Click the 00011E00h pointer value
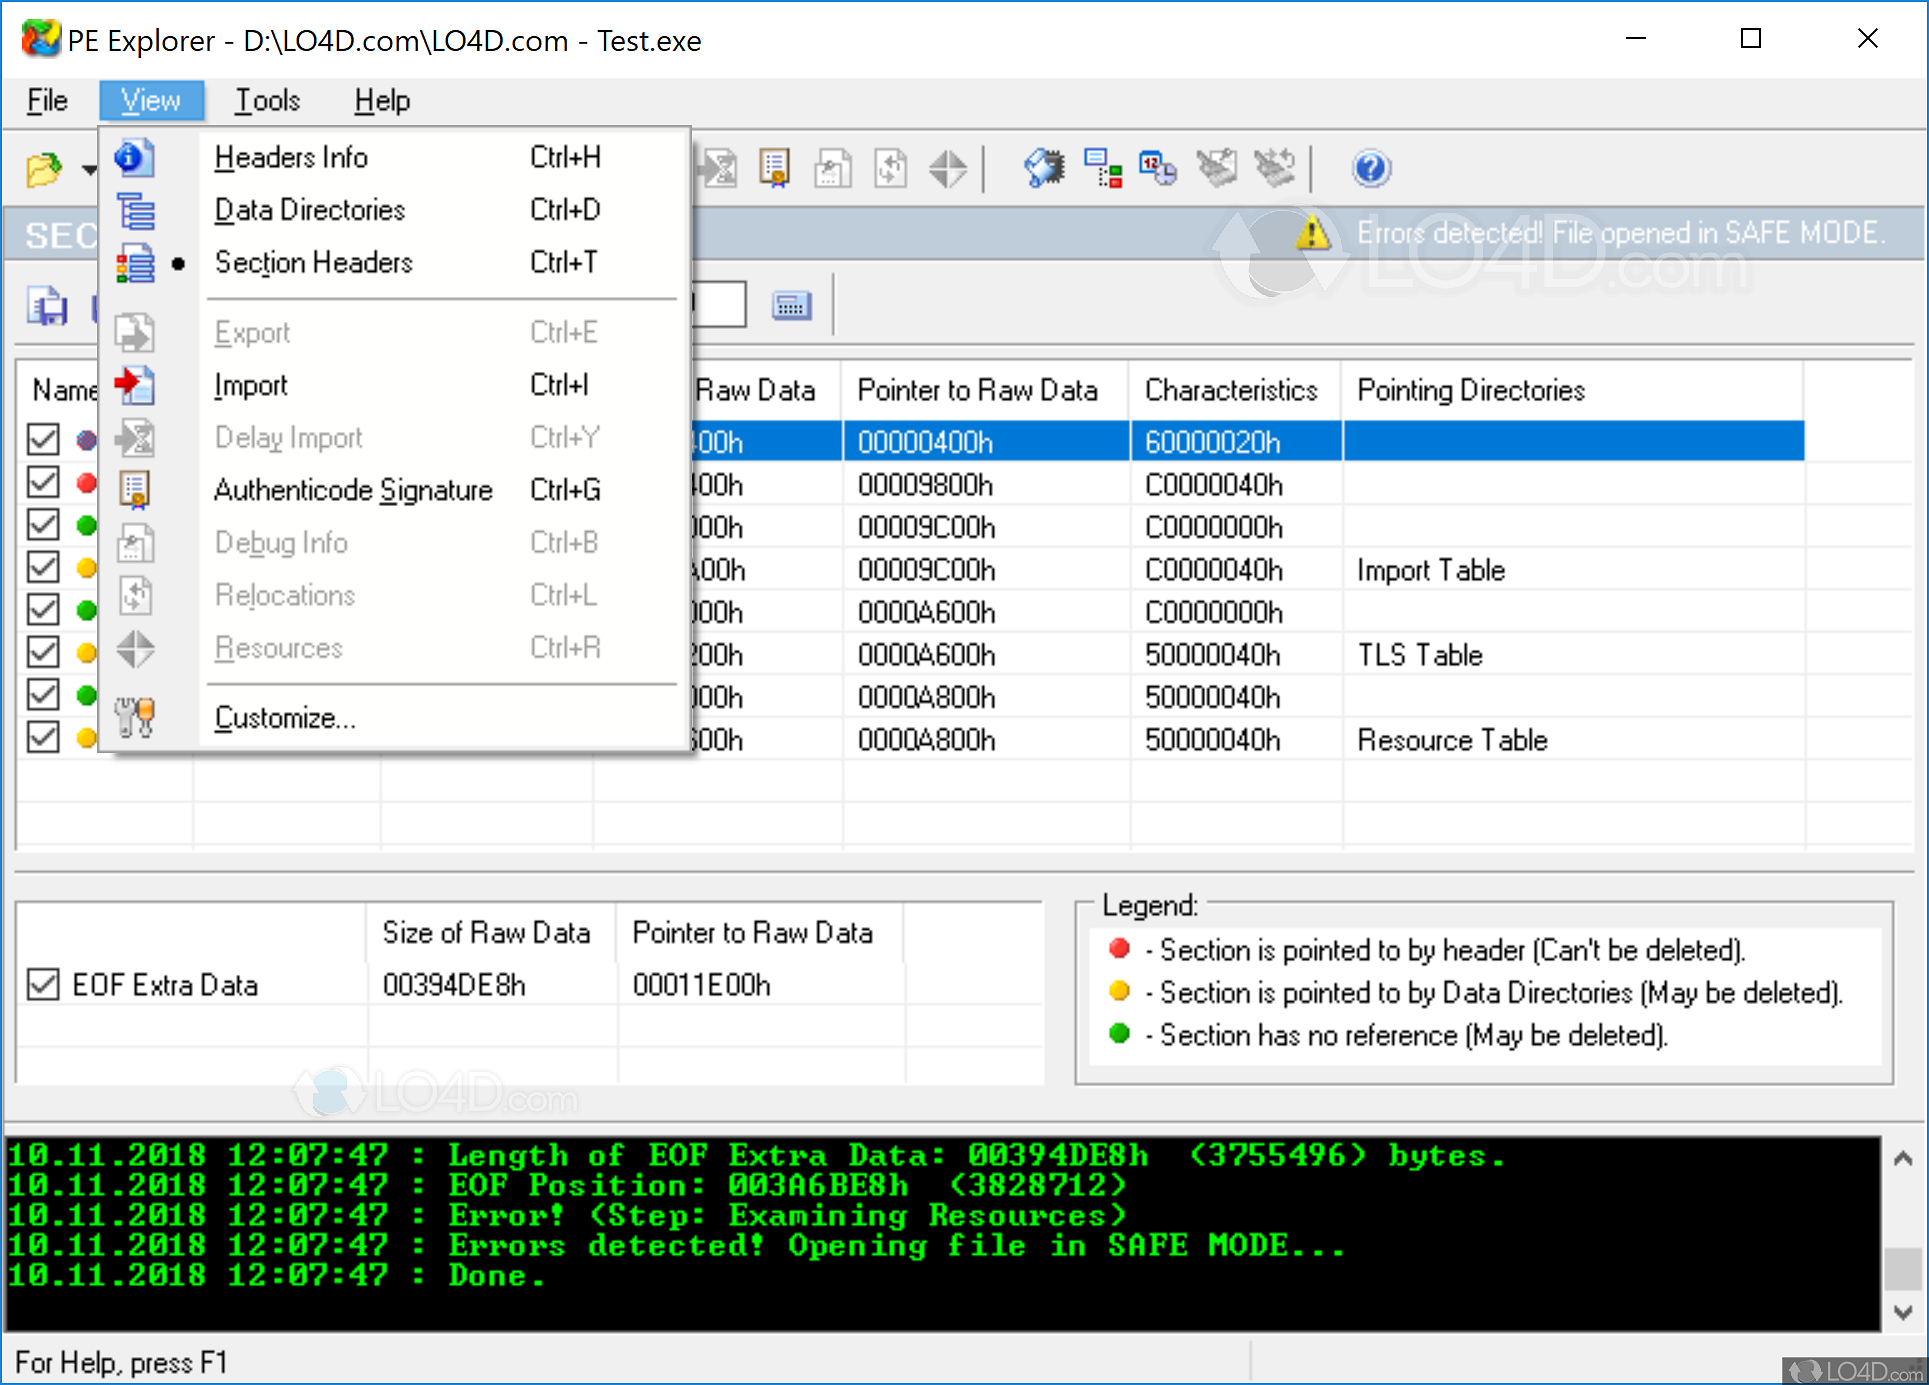This screenshot has height=1385, width=1929. tap(702, 985)
